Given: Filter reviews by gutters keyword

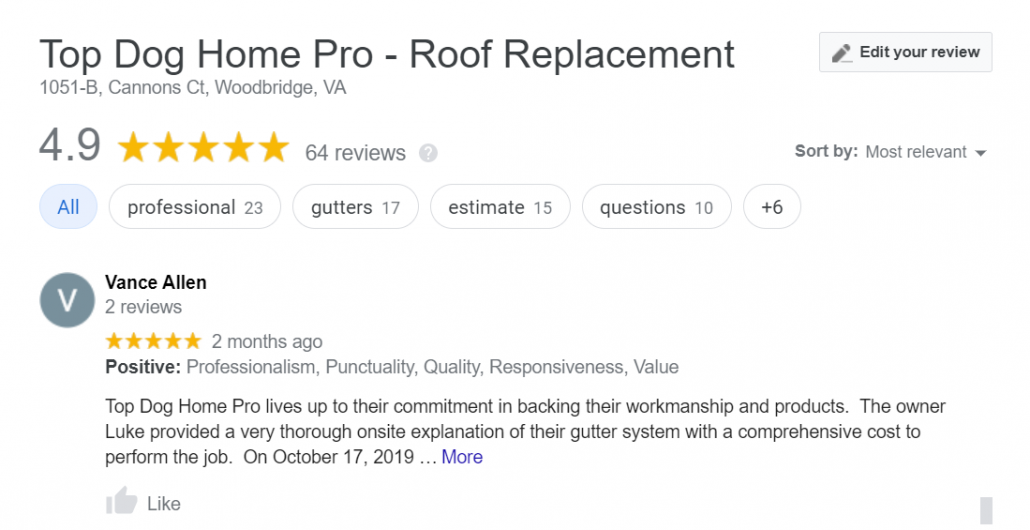Looking at the screenshot, I should [355, 207].
